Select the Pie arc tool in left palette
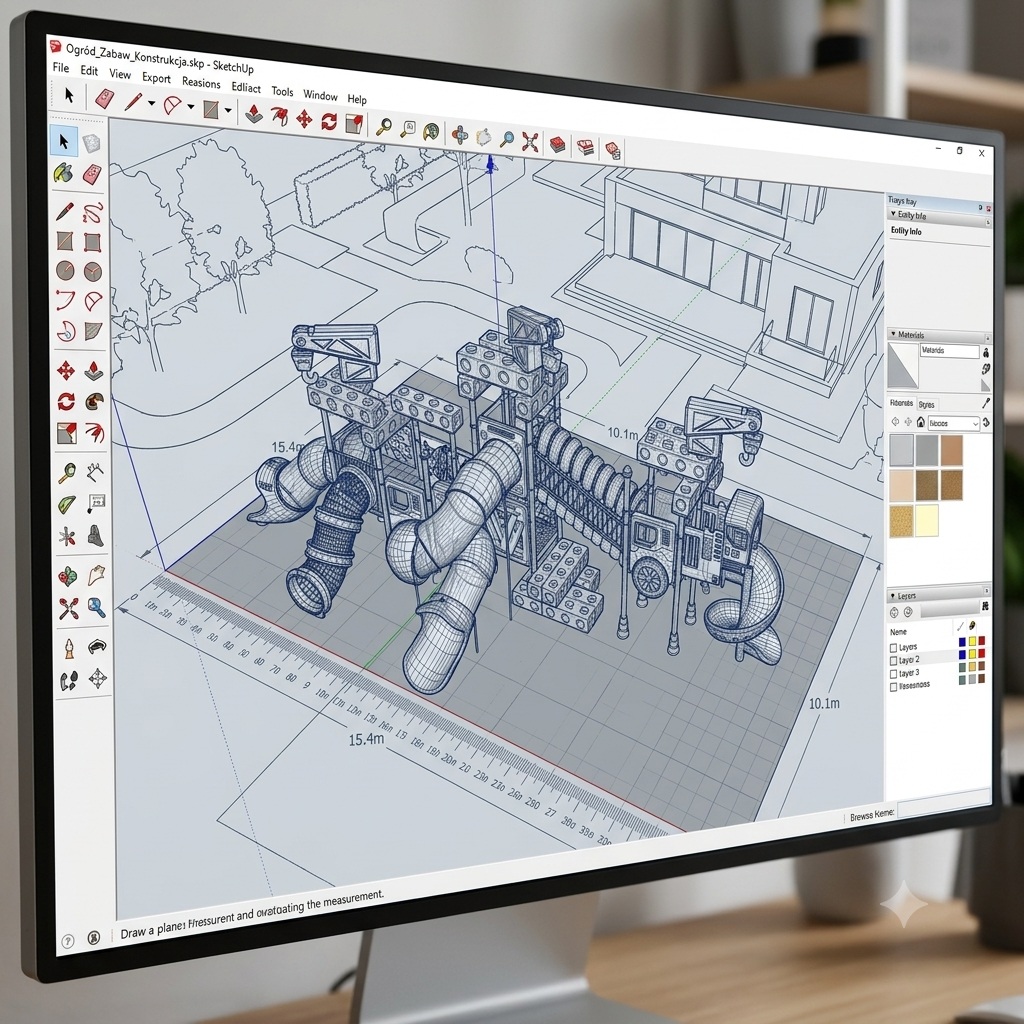The image size is (1024, 1024). [93, 300]
